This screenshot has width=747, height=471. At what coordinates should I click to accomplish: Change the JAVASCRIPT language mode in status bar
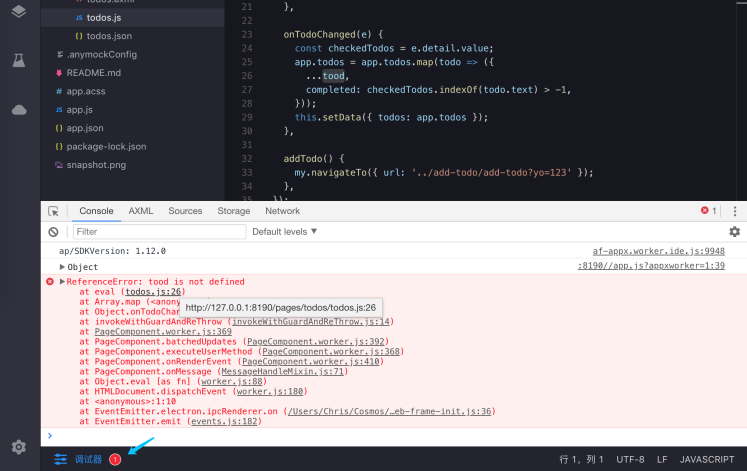(707, 459)
